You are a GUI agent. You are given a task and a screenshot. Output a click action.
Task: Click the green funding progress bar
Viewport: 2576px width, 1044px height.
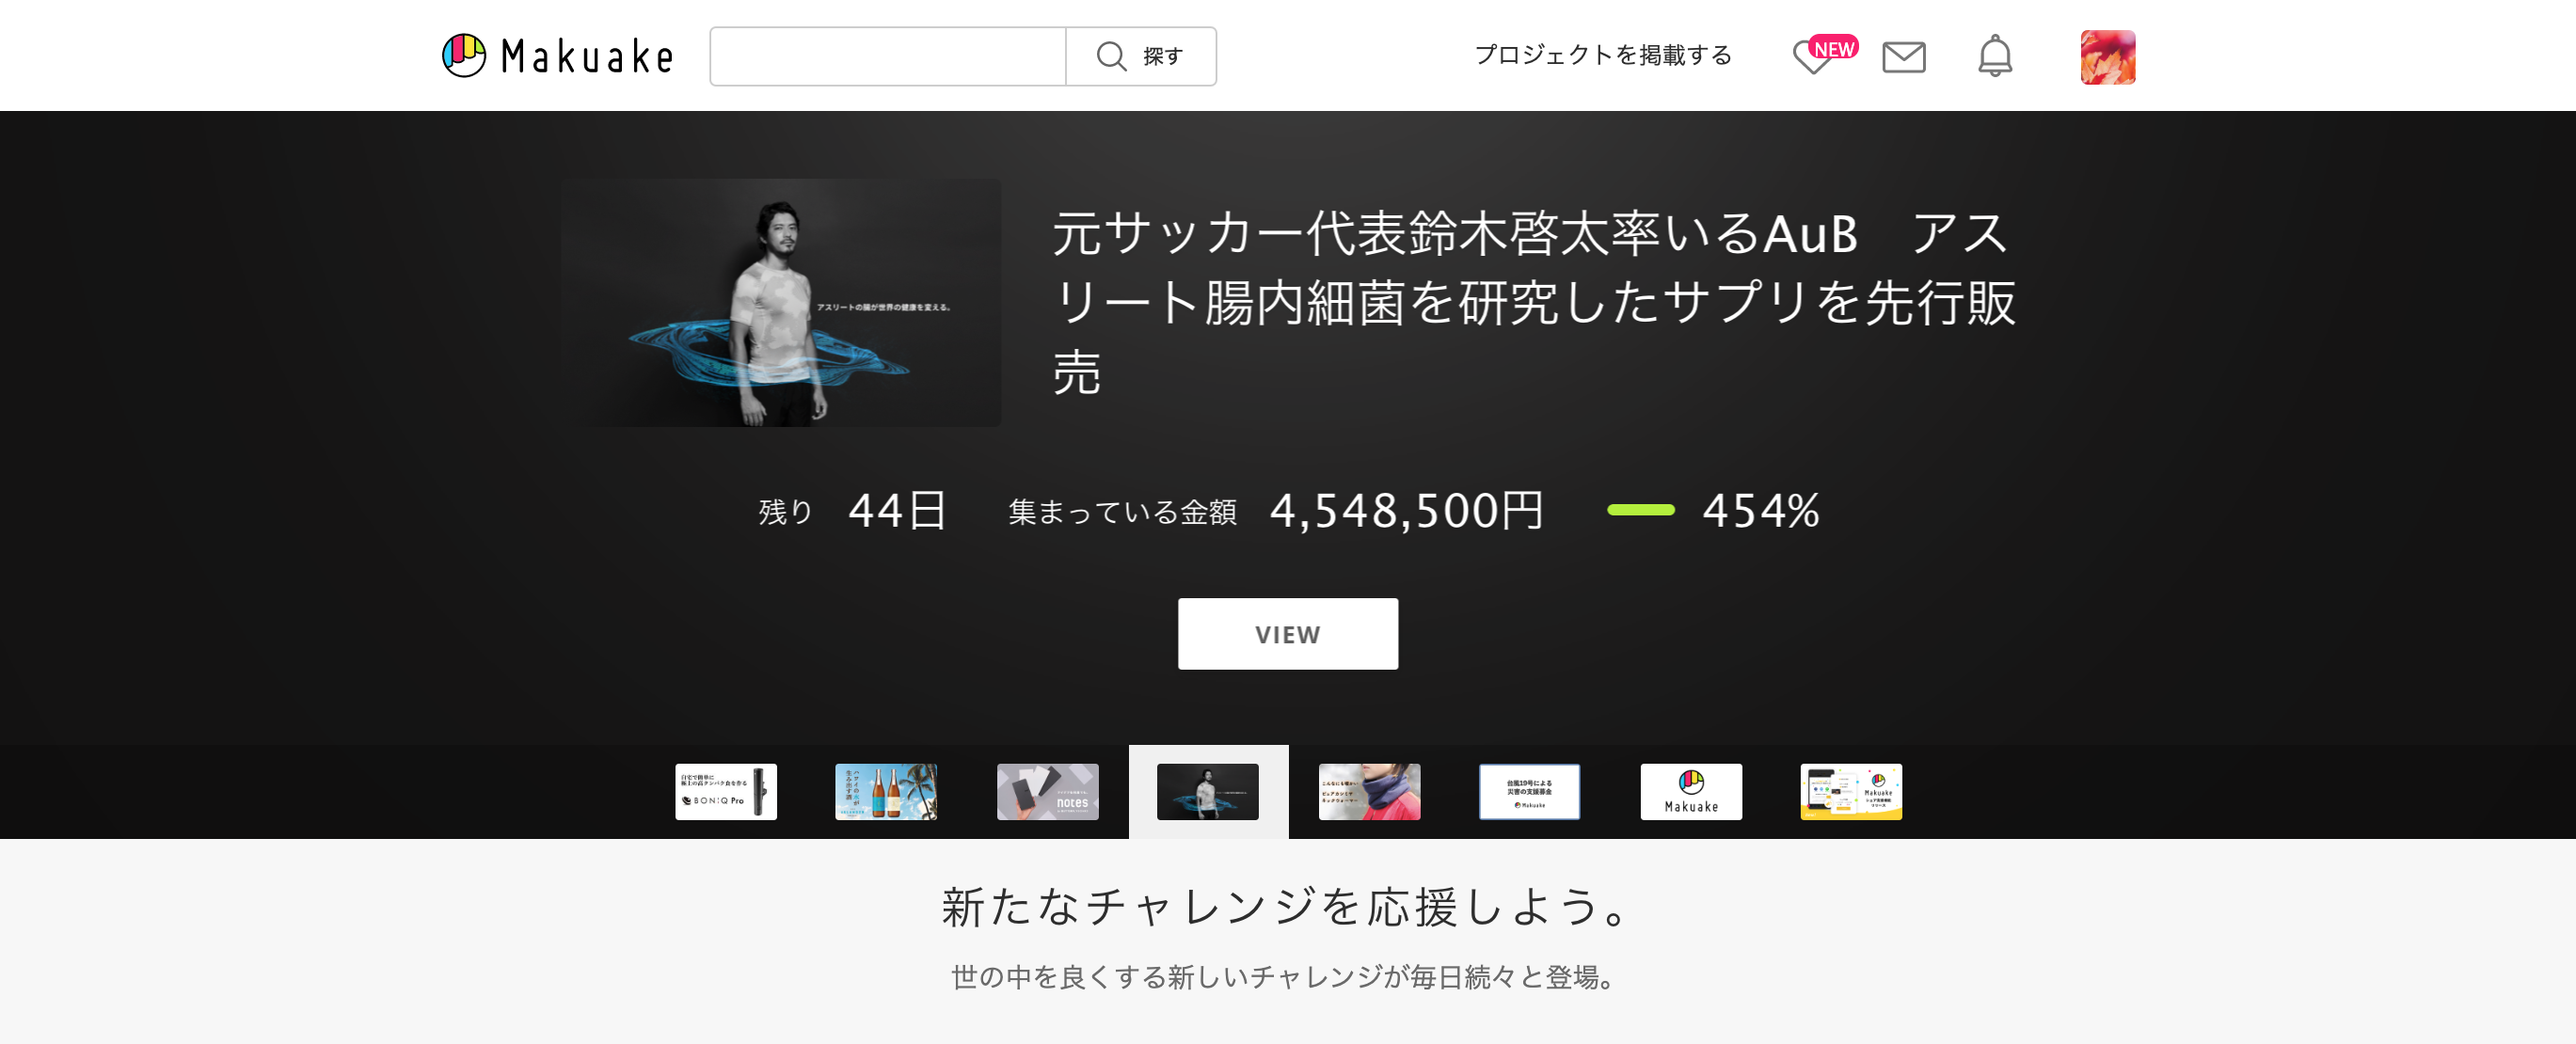coord(1640,510)
